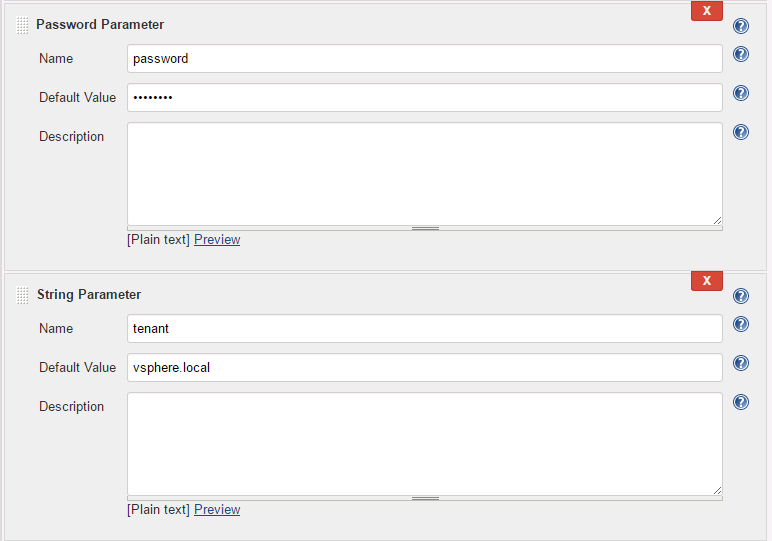Grab the String Parameter drag handle
This screenshot has width=772, height=541.
[x=23, y=296]
